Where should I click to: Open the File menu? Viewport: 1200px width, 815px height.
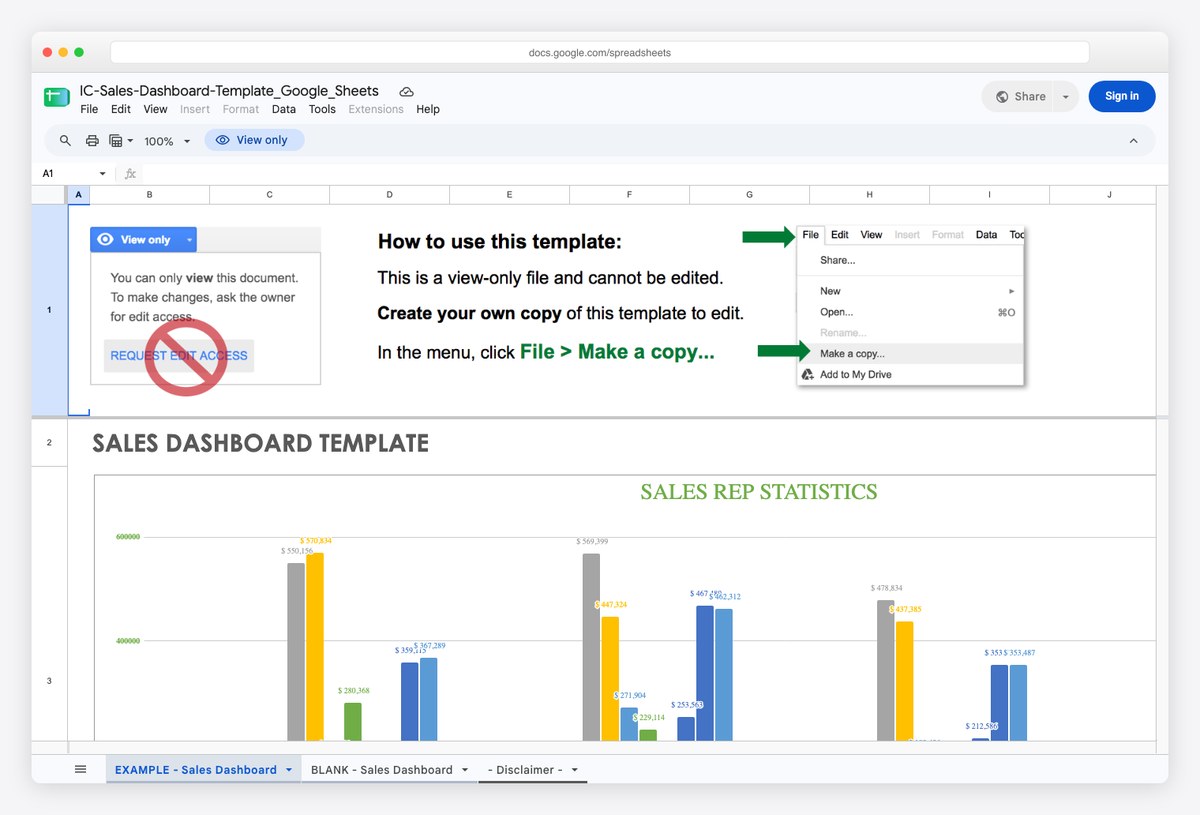pyautogui.click(x=89, y=109)
